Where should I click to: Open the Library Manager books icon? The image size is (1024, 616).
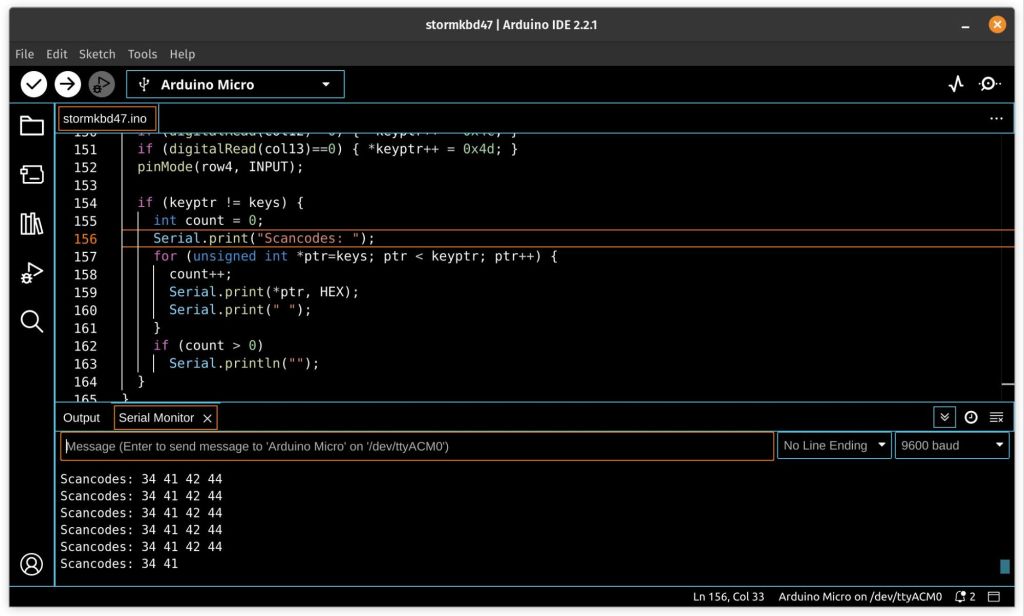[32, 223]
